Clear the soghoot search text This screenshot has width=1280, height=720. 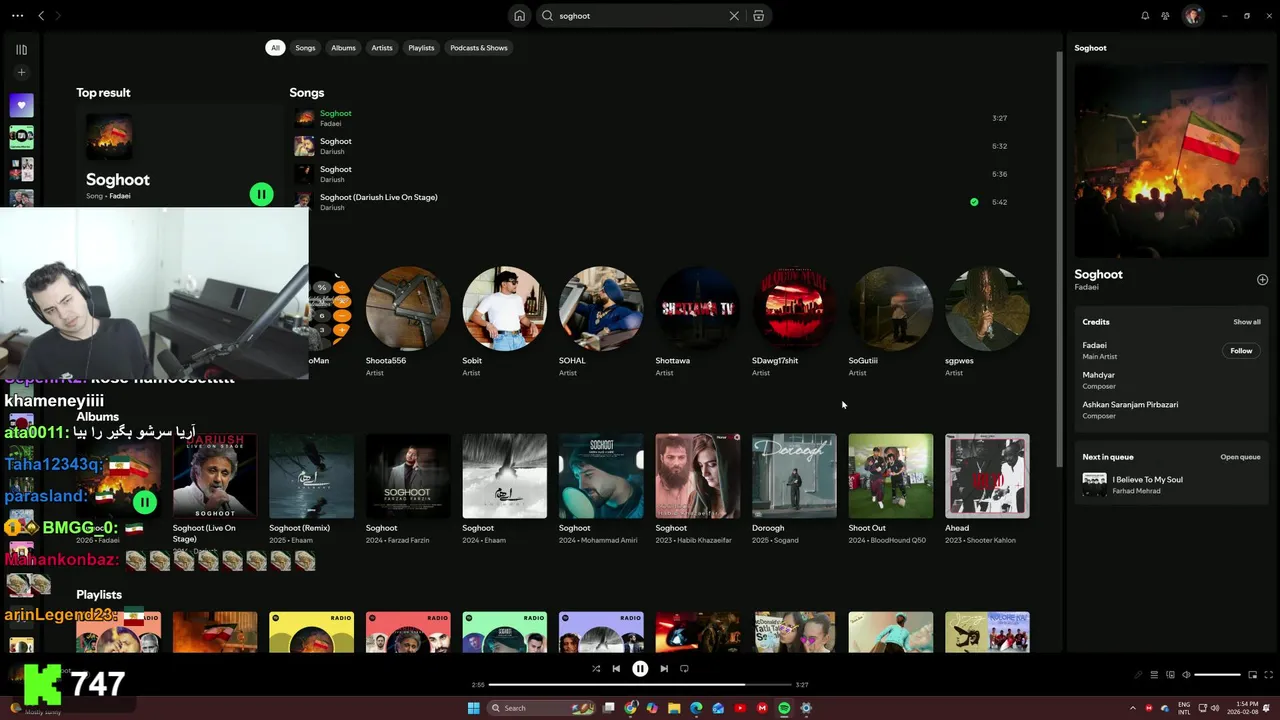734,16
